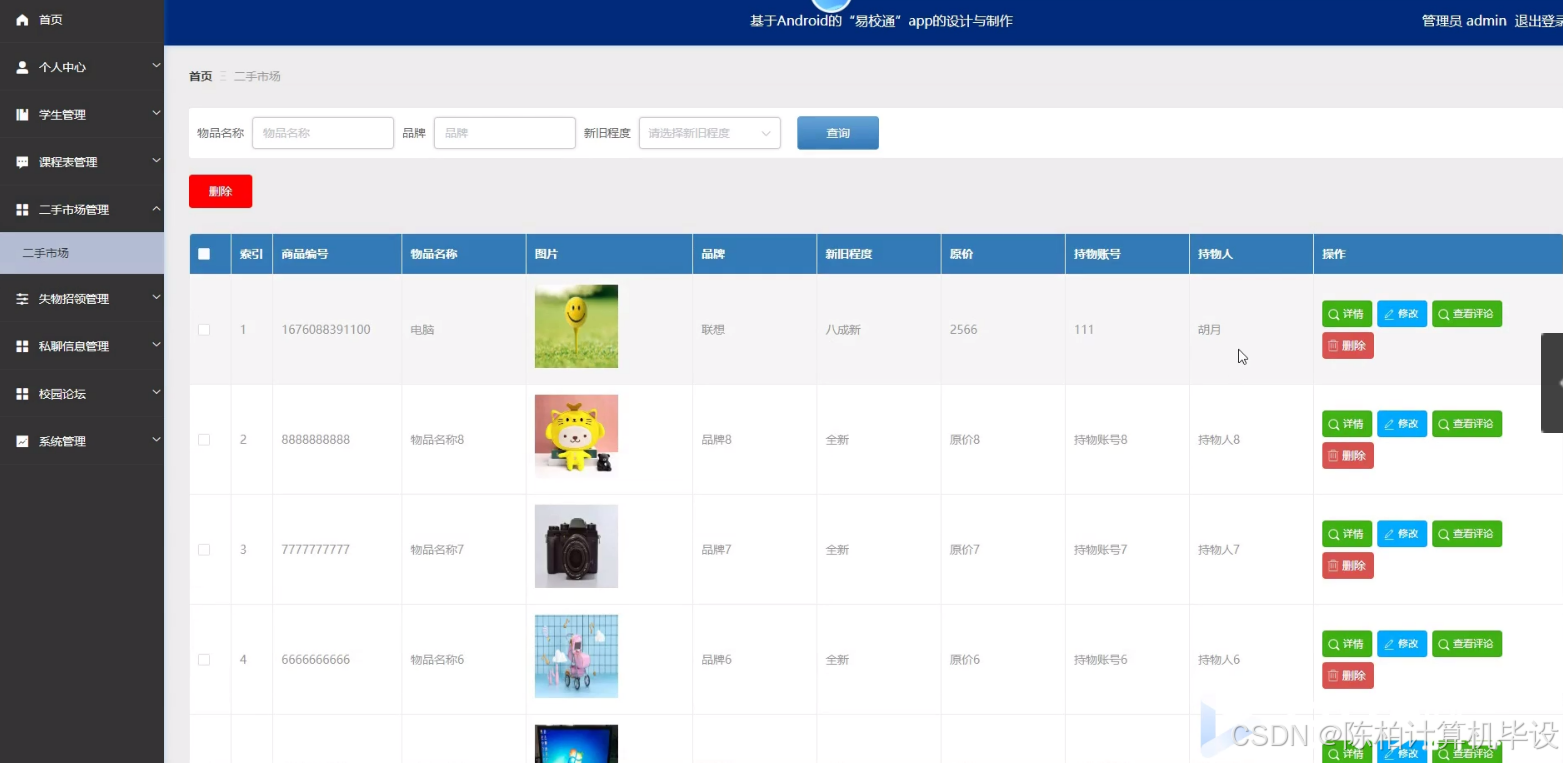
Task: Check the checkbox for row 2 物品名称8
Action: point(204,440)
